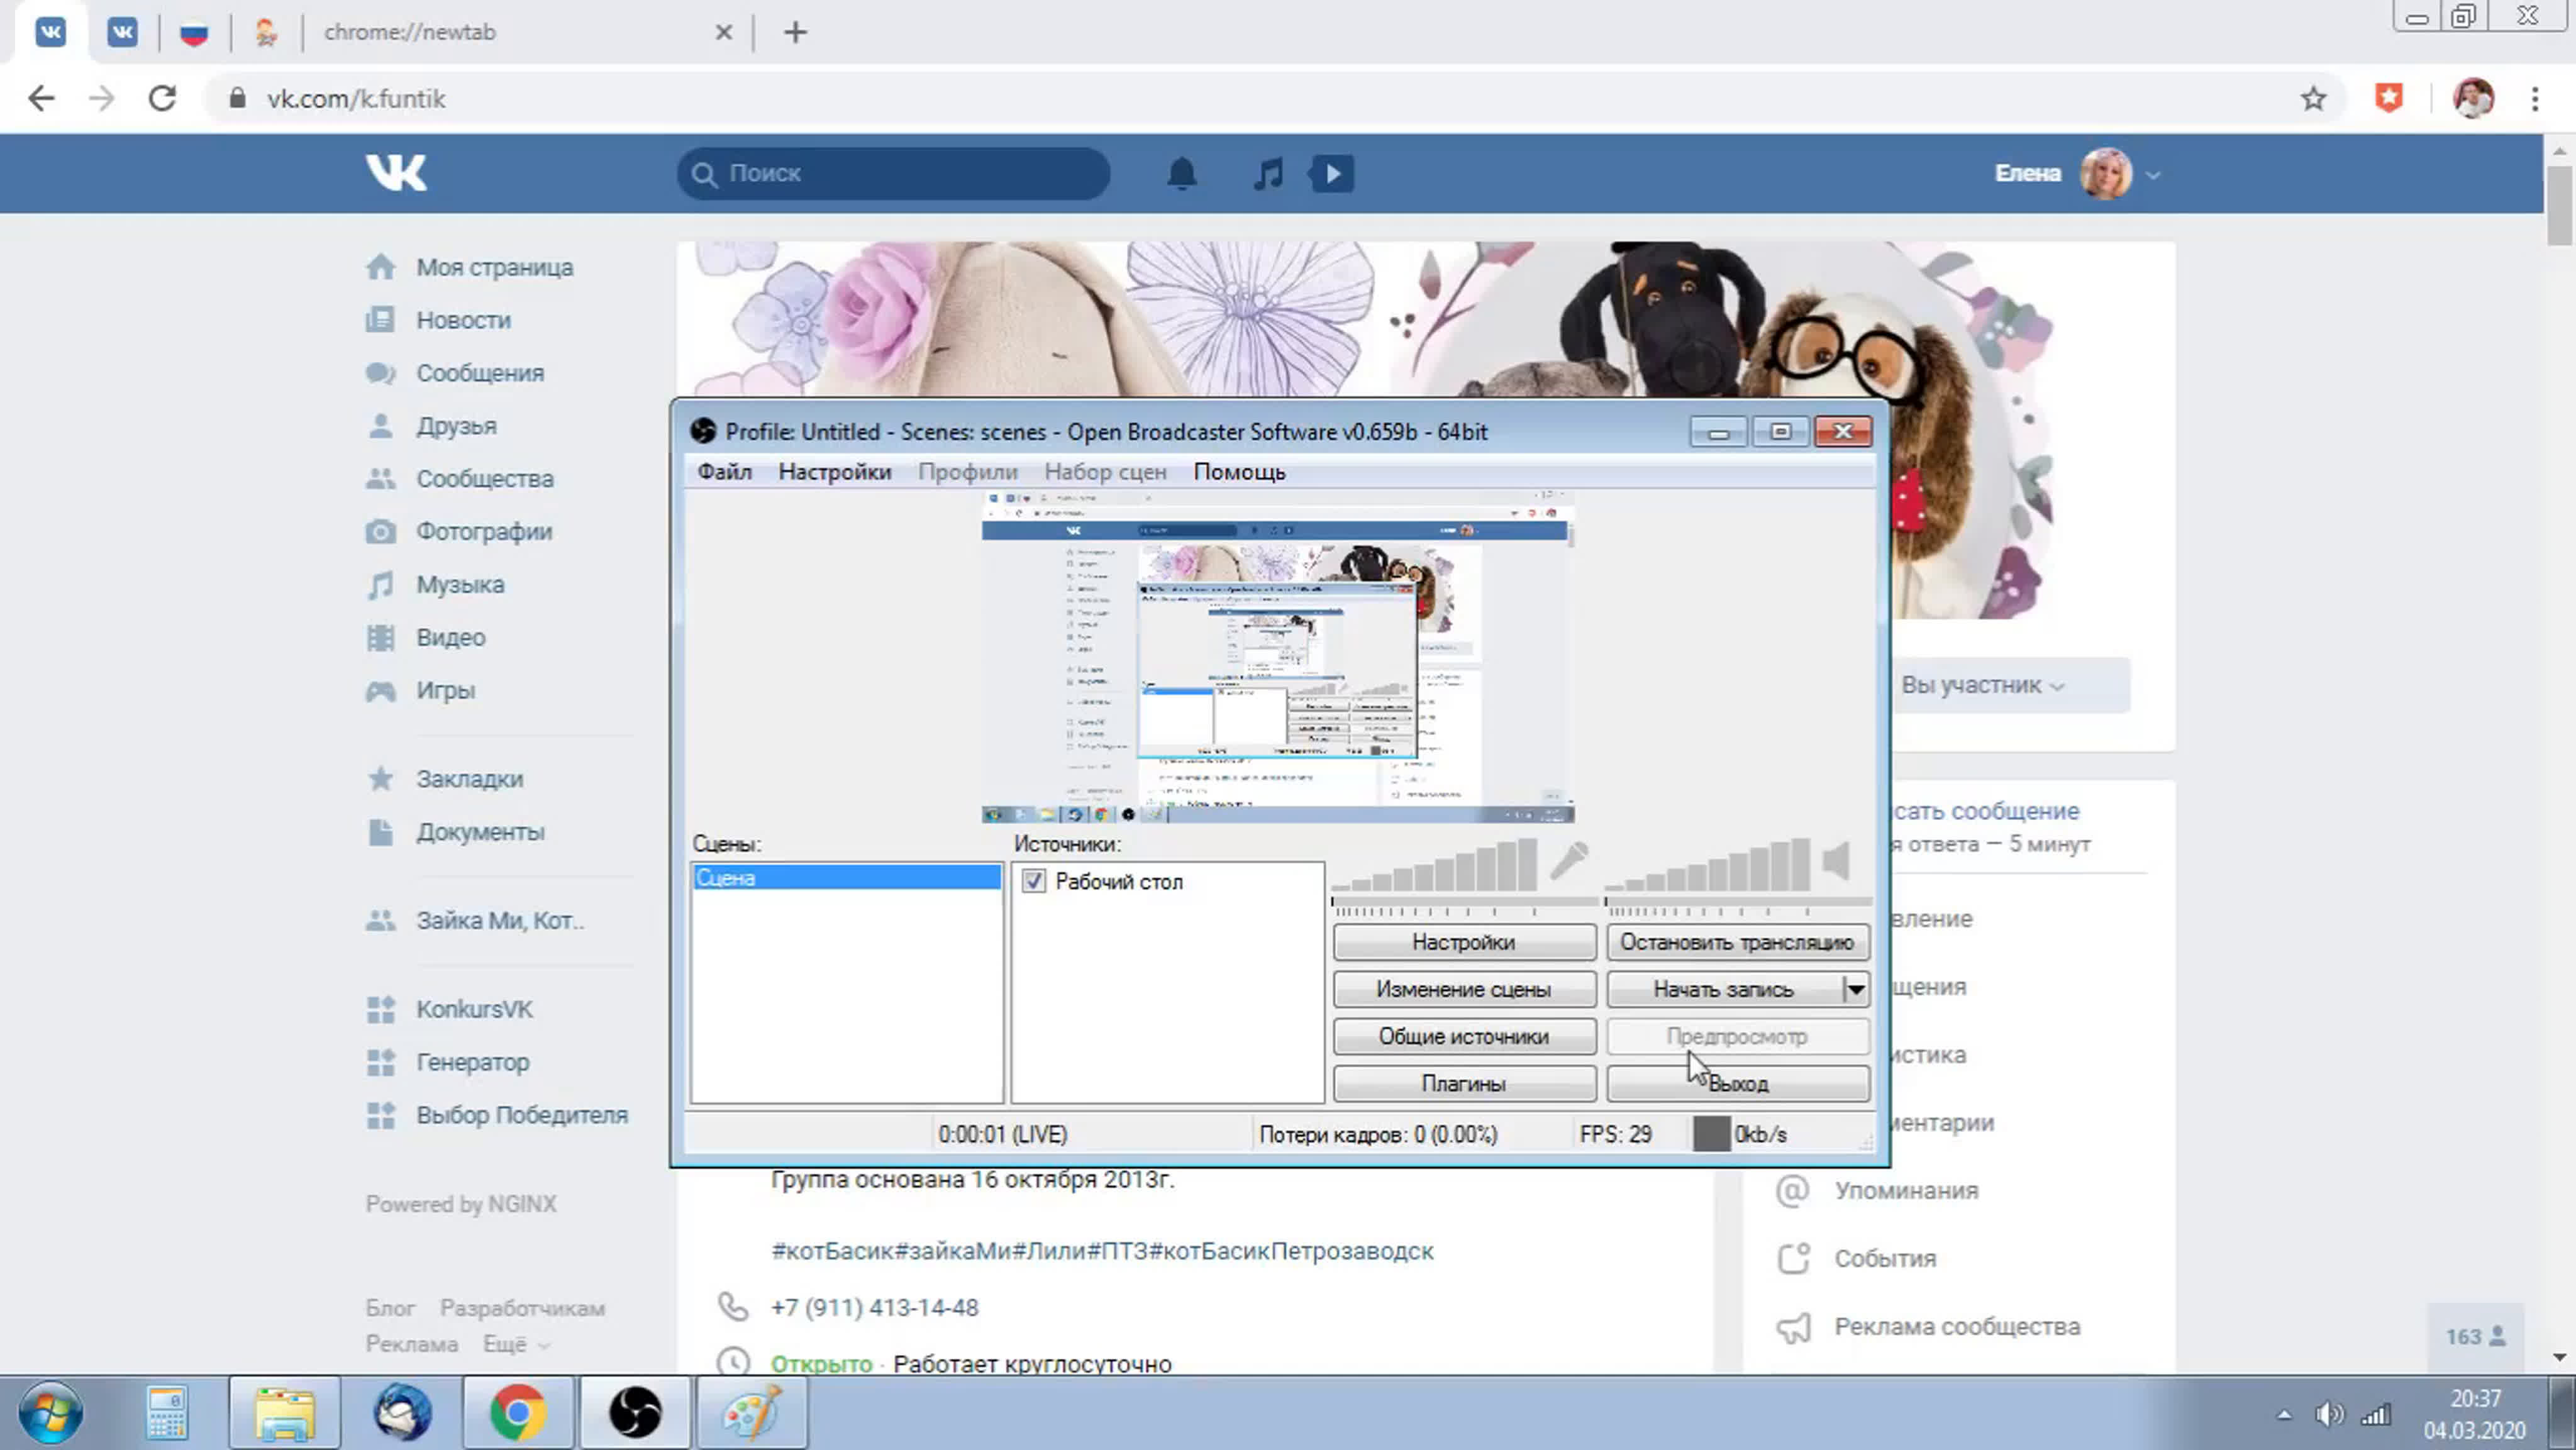Select the Сцена item in scenes list
Image resolution: width=2576 pixels, height=1450 pixels.
tap(846, 877)
